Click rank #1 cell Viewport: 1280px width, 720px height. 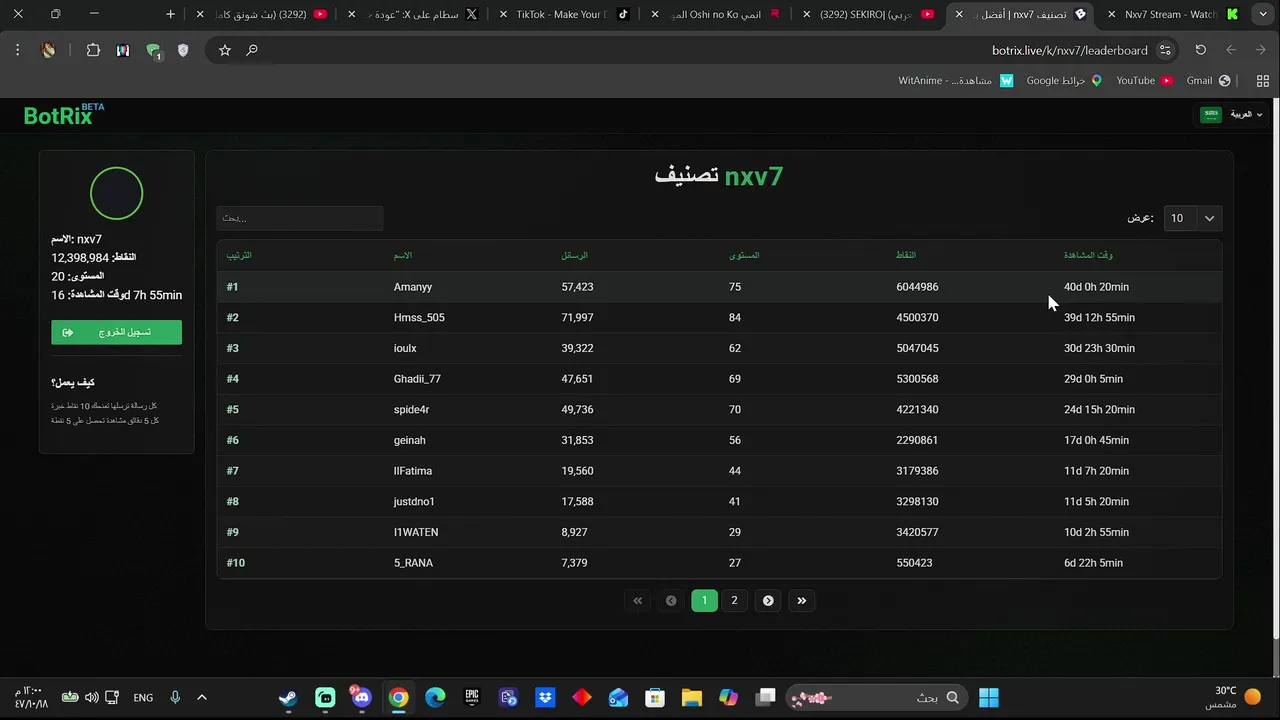(x=232, y=287)
